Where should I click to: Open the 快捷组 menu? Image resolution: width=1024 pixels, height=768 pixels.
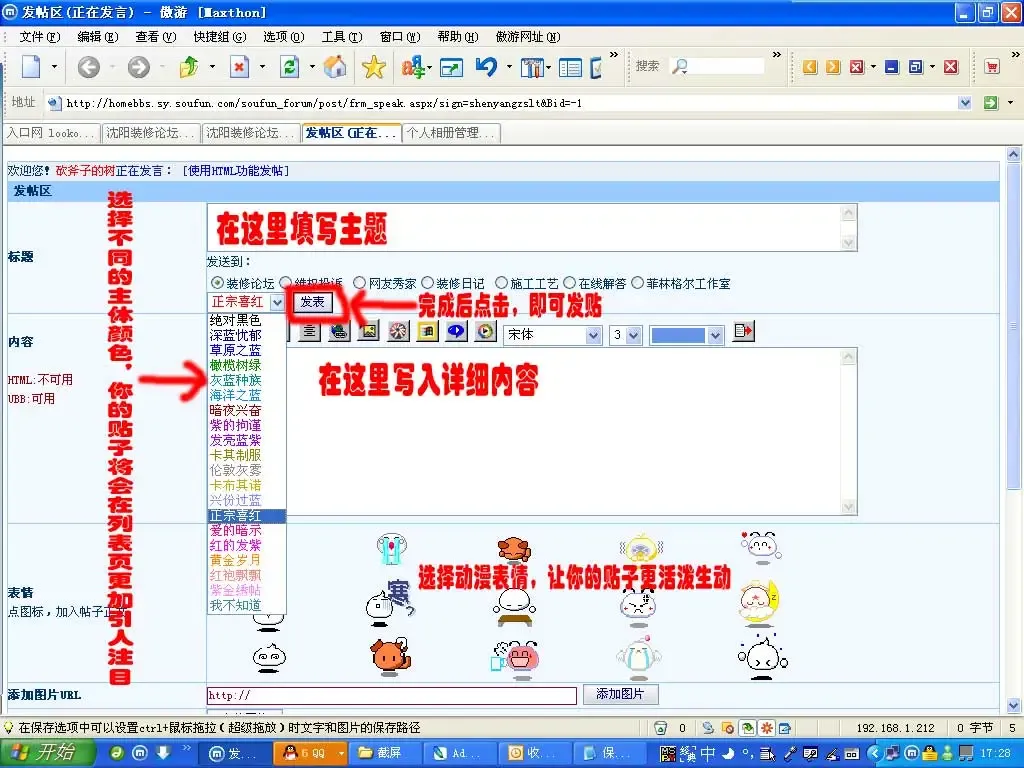pos(220,37)
